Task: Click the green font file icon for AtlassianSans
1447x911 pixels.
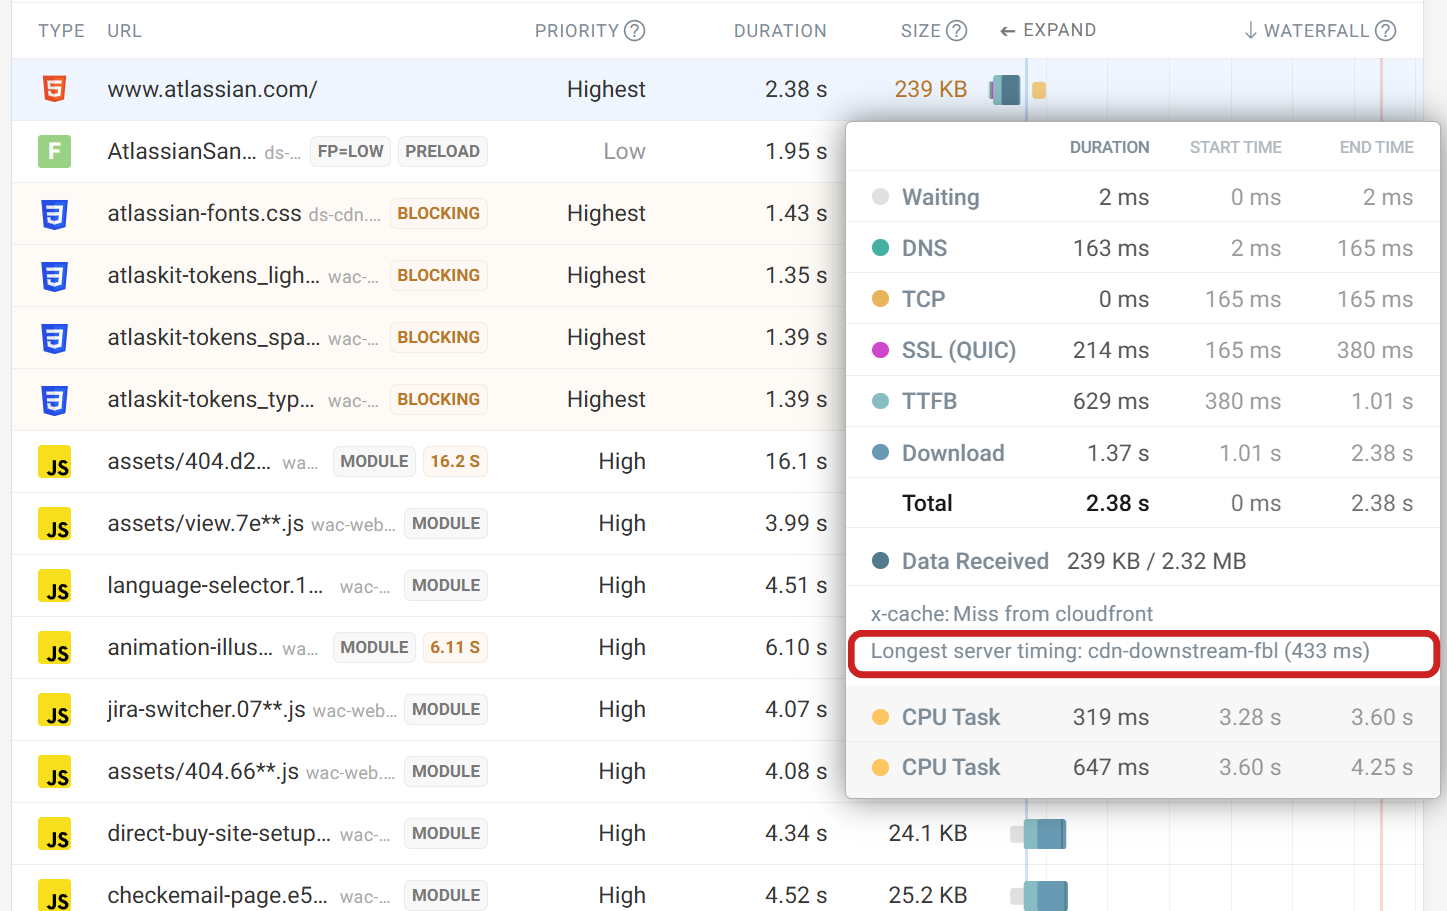Action: tap(55, 151)
